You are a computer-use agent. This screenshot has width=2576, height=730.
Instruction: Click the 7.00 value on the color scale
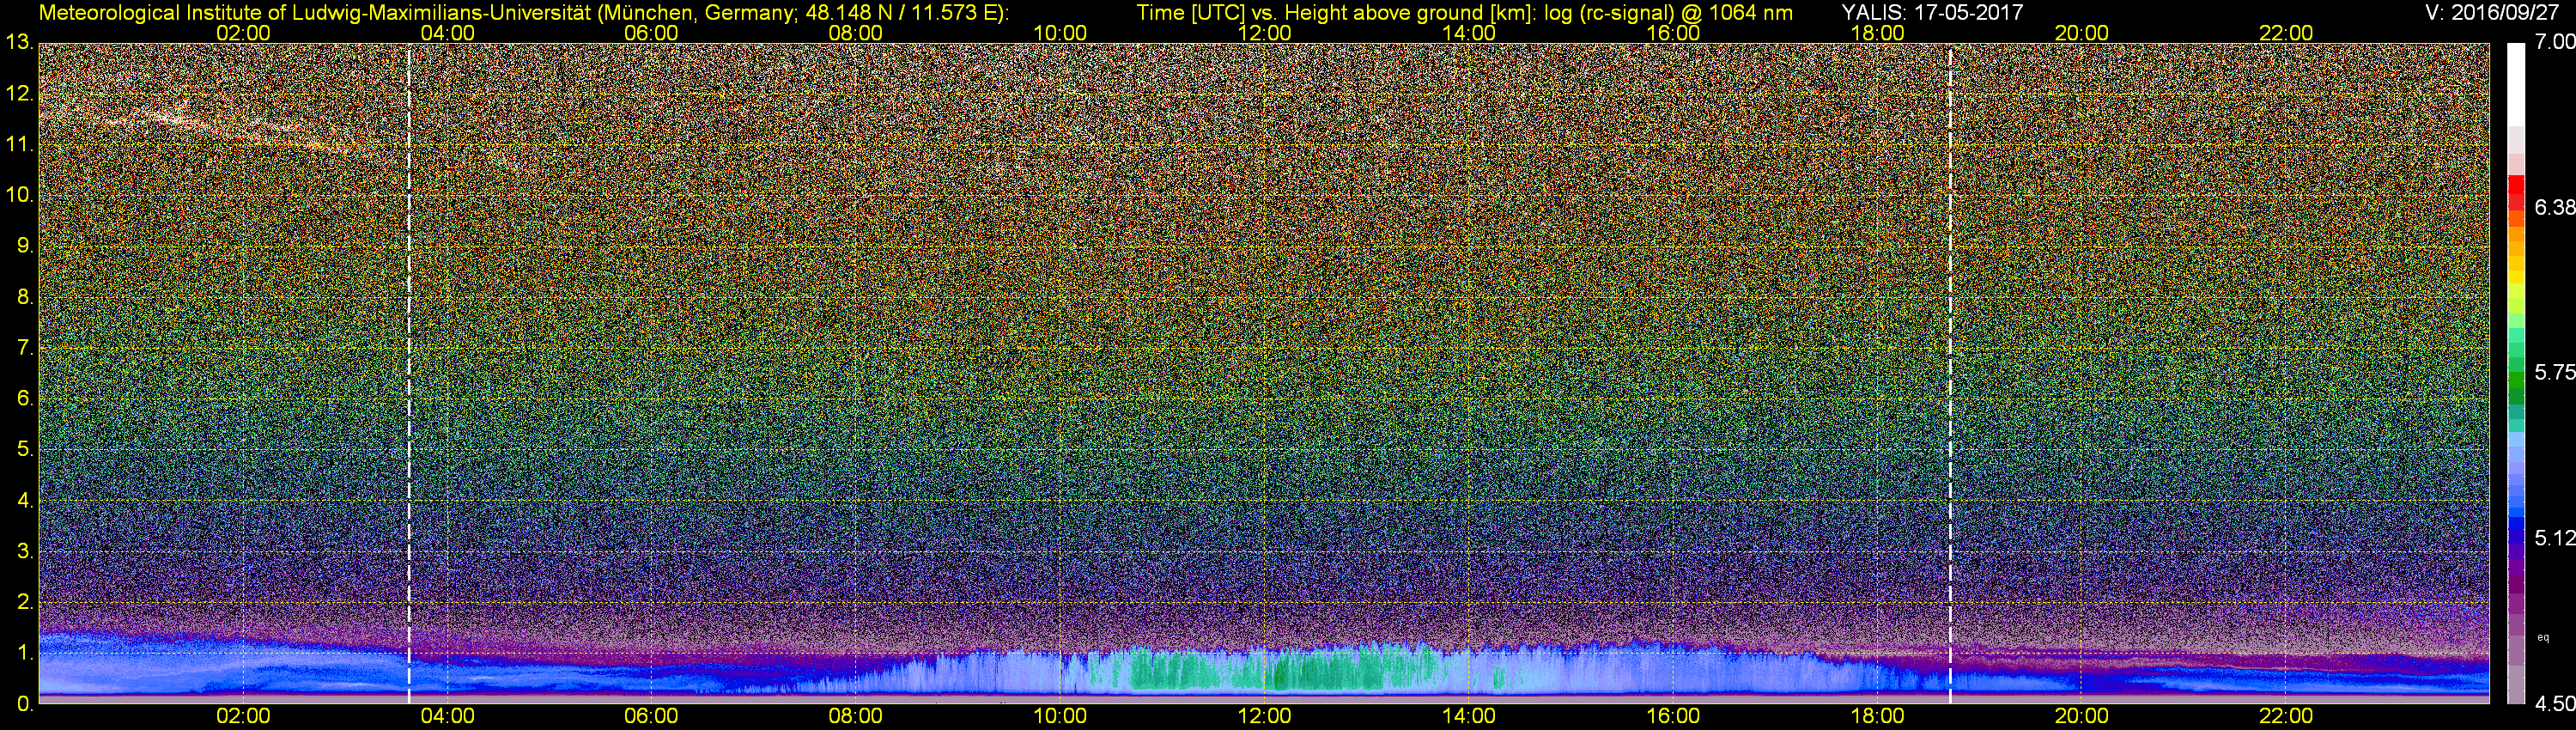coord(2554,42)
